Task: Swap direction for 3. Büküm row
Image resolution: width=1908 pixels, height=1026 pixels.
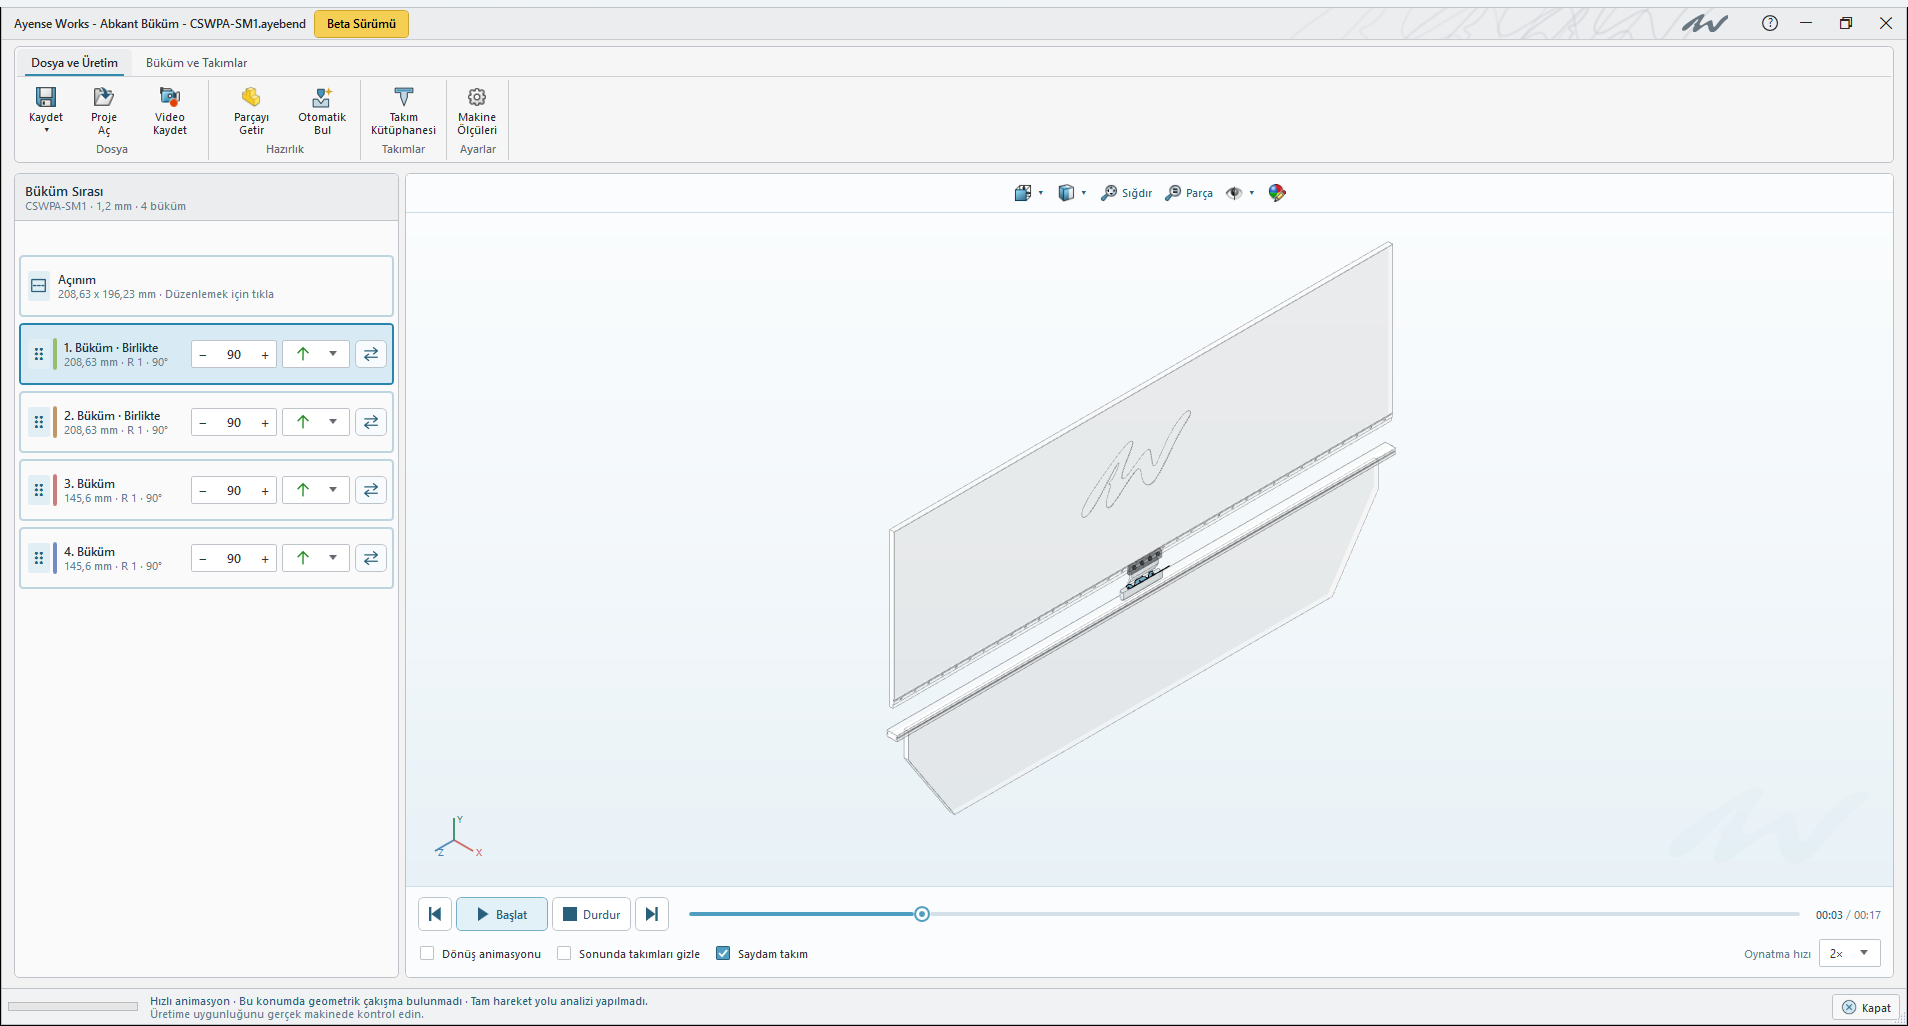Action: coord(371,490)
